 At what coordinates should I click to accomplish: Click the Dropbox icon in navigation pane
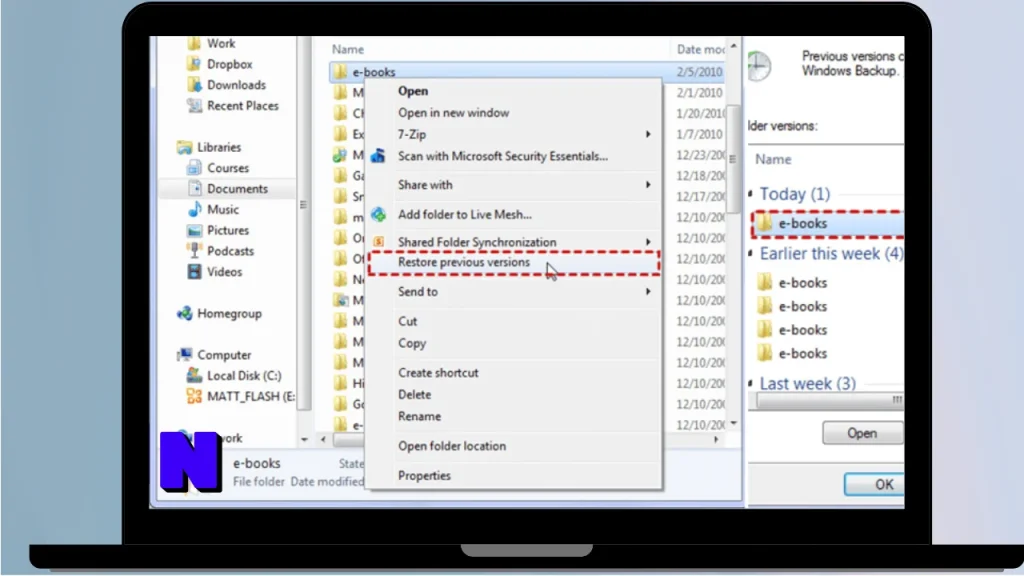pos(194,64)
